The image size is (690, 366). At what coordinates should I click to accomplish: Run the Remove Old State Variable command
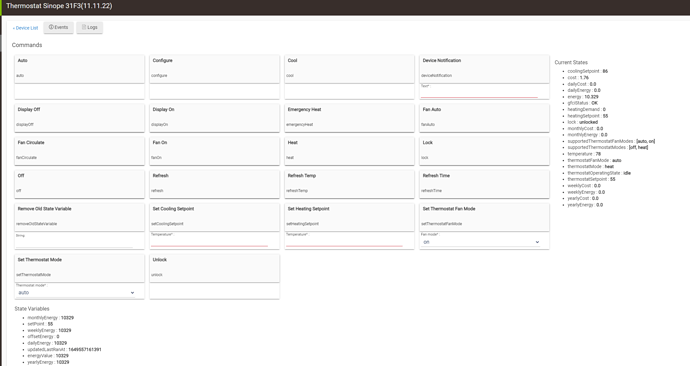click(79, 217)
